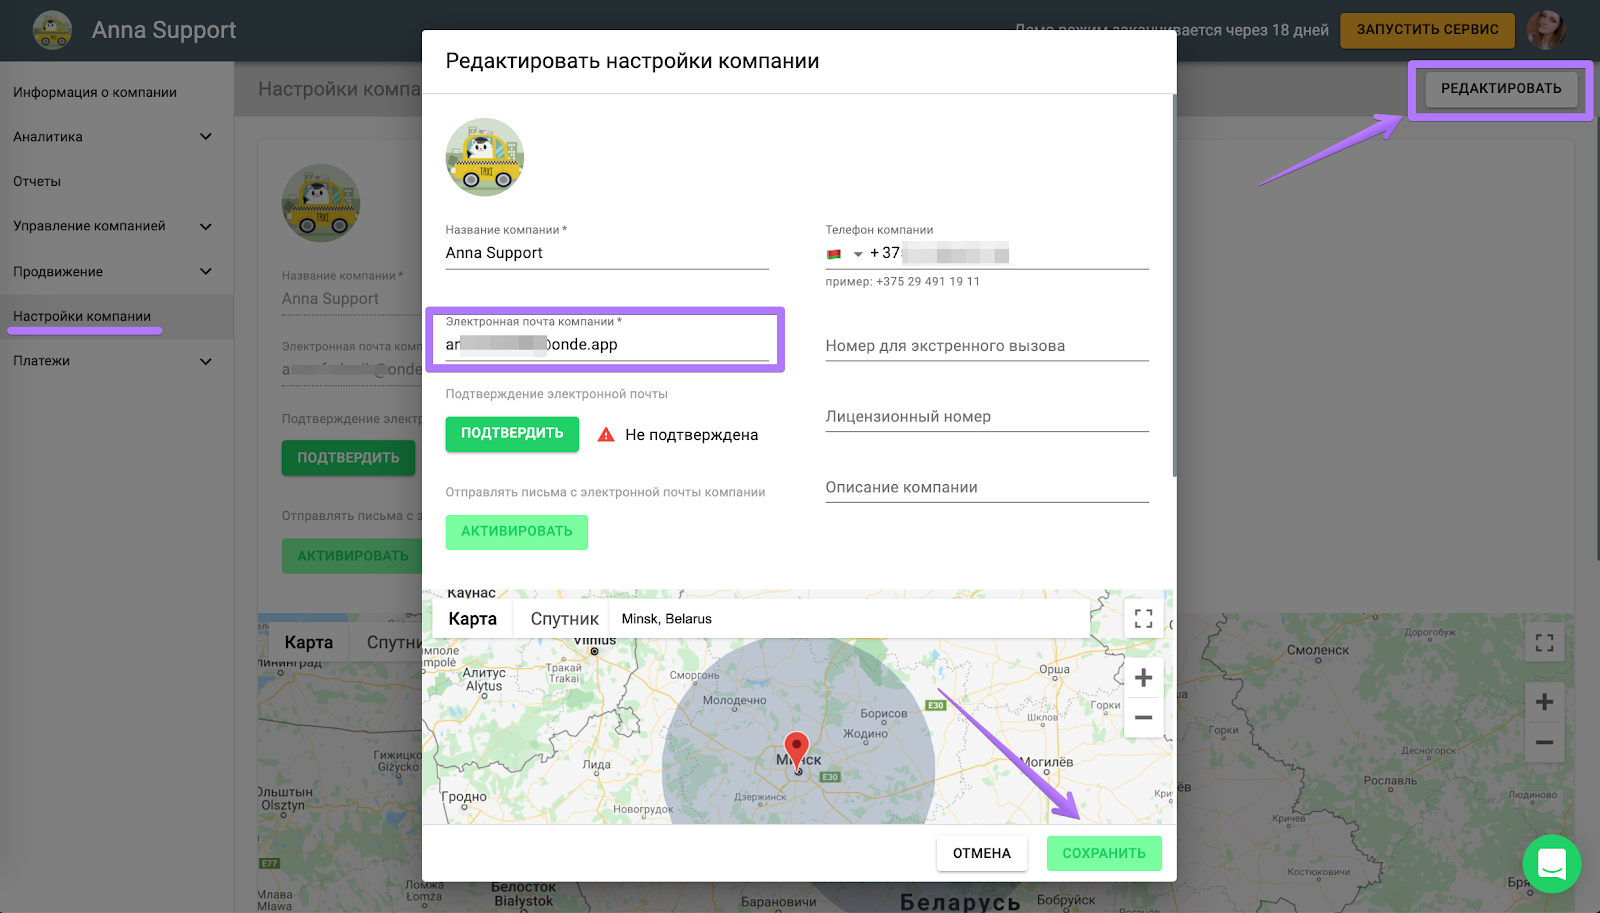The width and height of the screenshot is (1600, 913).
Task: Toggle fullscreen on the dialog map
Action: pos(1144,618)
